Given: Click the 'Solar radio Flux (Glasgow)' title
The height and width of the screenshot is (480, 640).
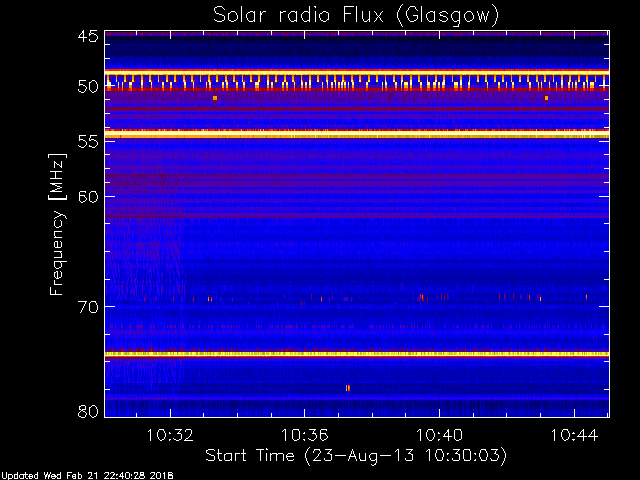Looking at the screenshot, I should [x=356, y=14].
